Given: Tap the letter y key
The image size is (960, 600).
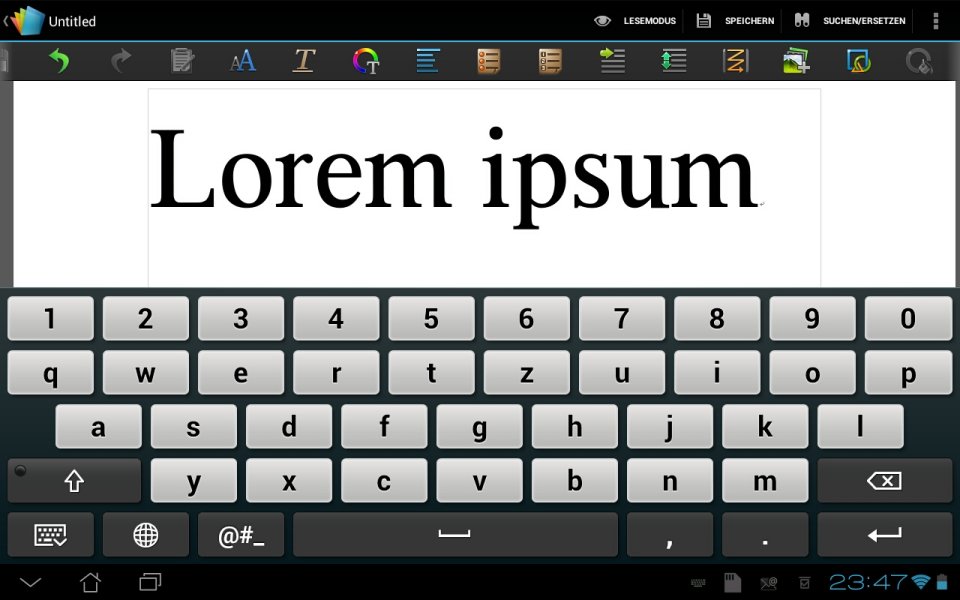Looking at the screenshot, I should [193, 481].
